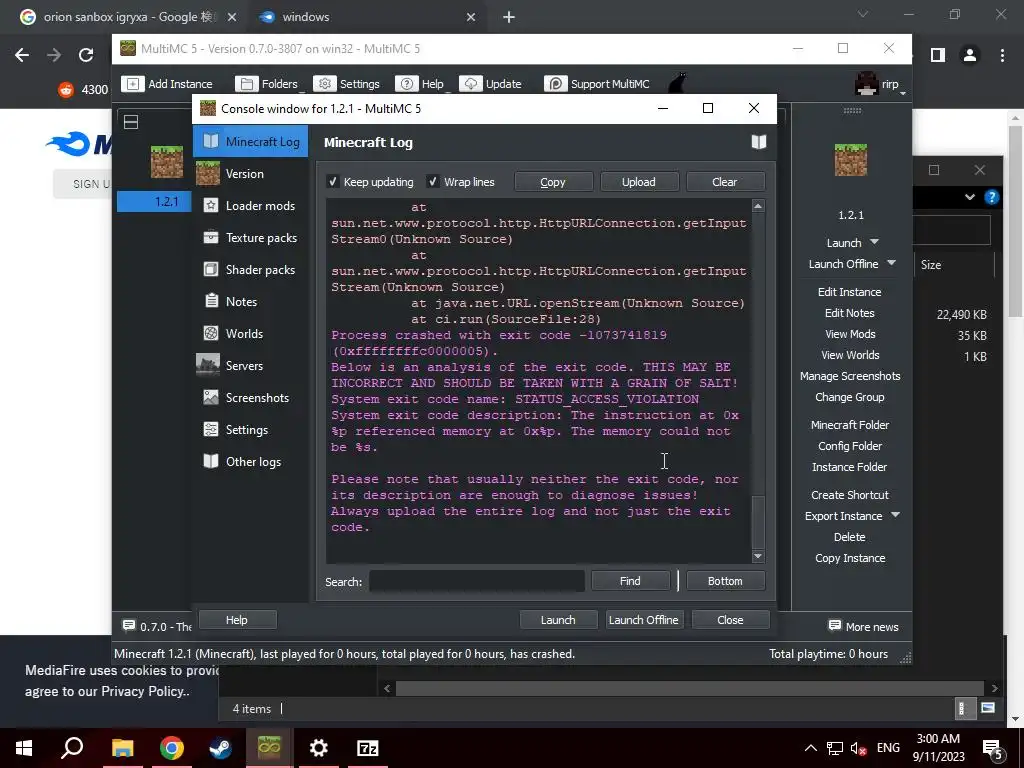
Task: Open Shader packs page
Action: pos(250,269)
